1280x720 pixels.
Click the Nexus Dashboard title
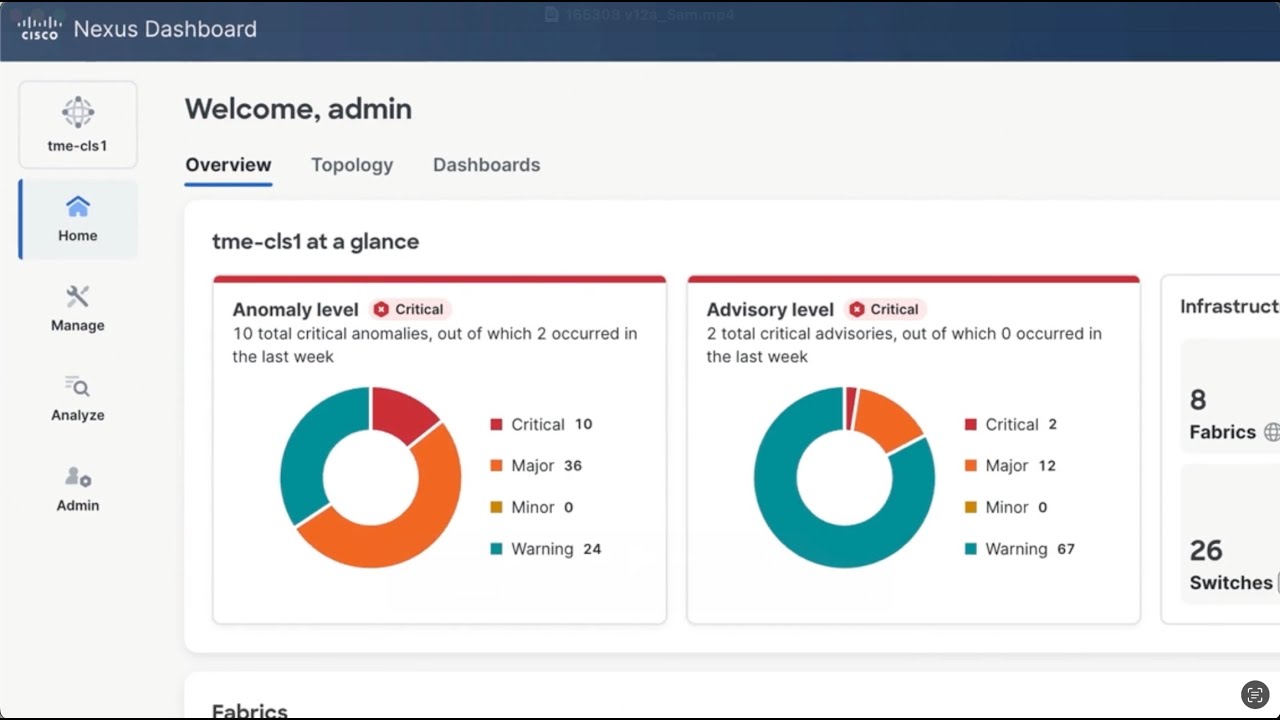click(165, 29)
